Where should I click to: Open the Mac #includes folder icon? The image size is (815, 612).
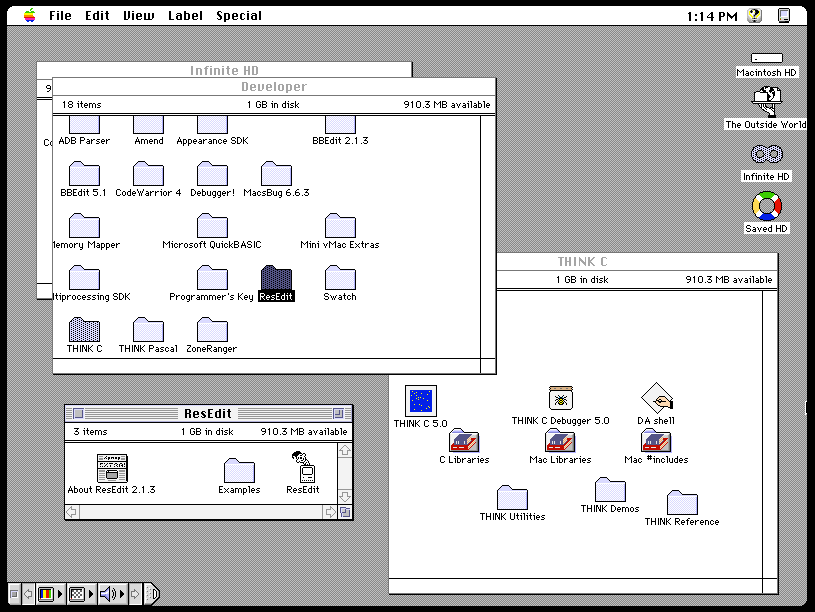coord(655,440)
